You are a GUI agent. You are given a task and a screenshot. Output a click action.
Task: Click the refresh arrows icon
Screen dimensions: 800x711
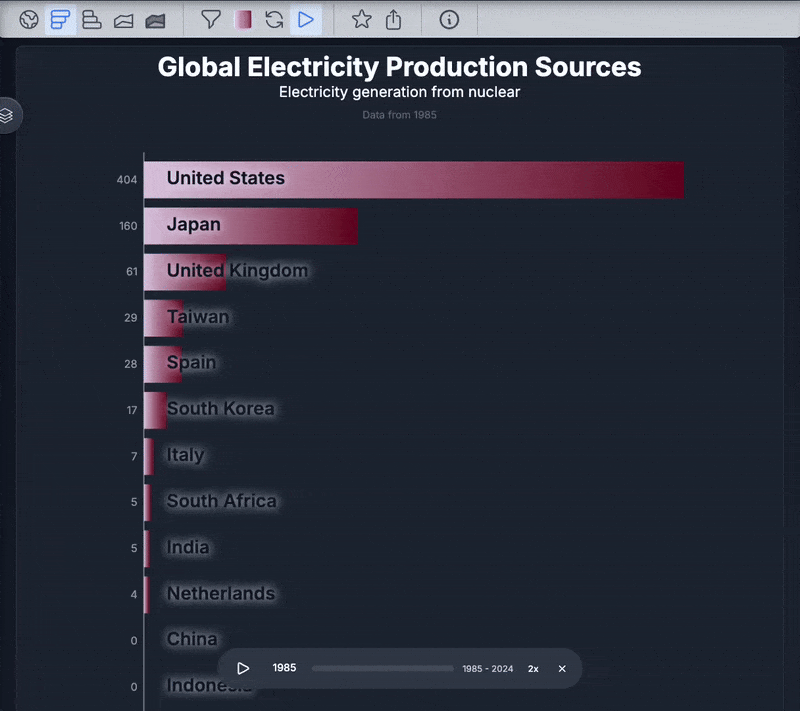tap(274, 19)
